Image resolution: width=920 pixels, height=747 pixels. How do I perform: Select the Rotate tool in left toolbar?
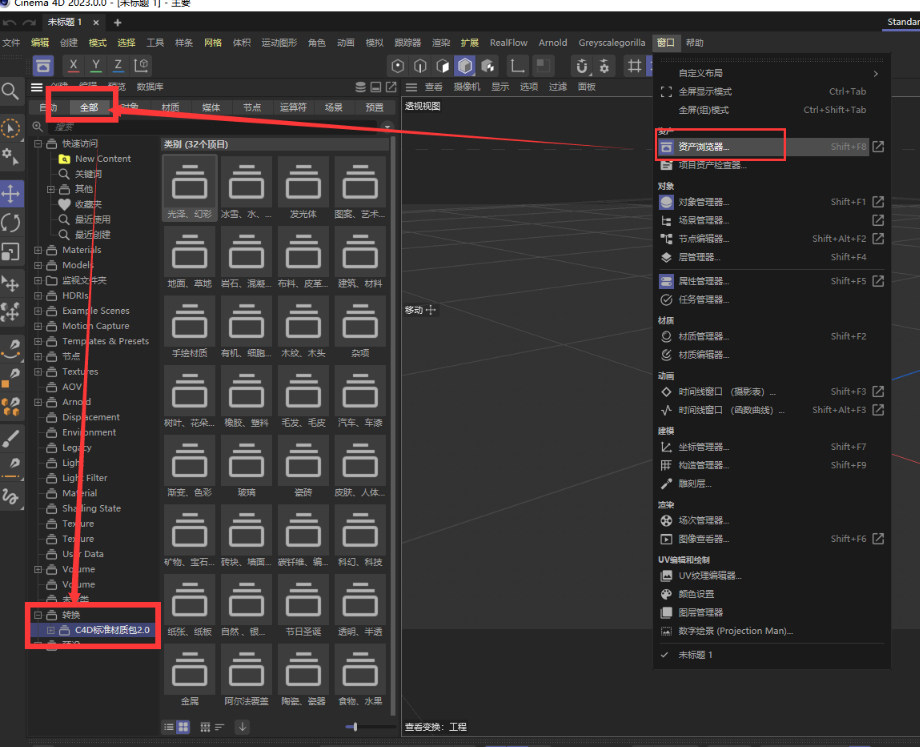click(x=11, y=222)
